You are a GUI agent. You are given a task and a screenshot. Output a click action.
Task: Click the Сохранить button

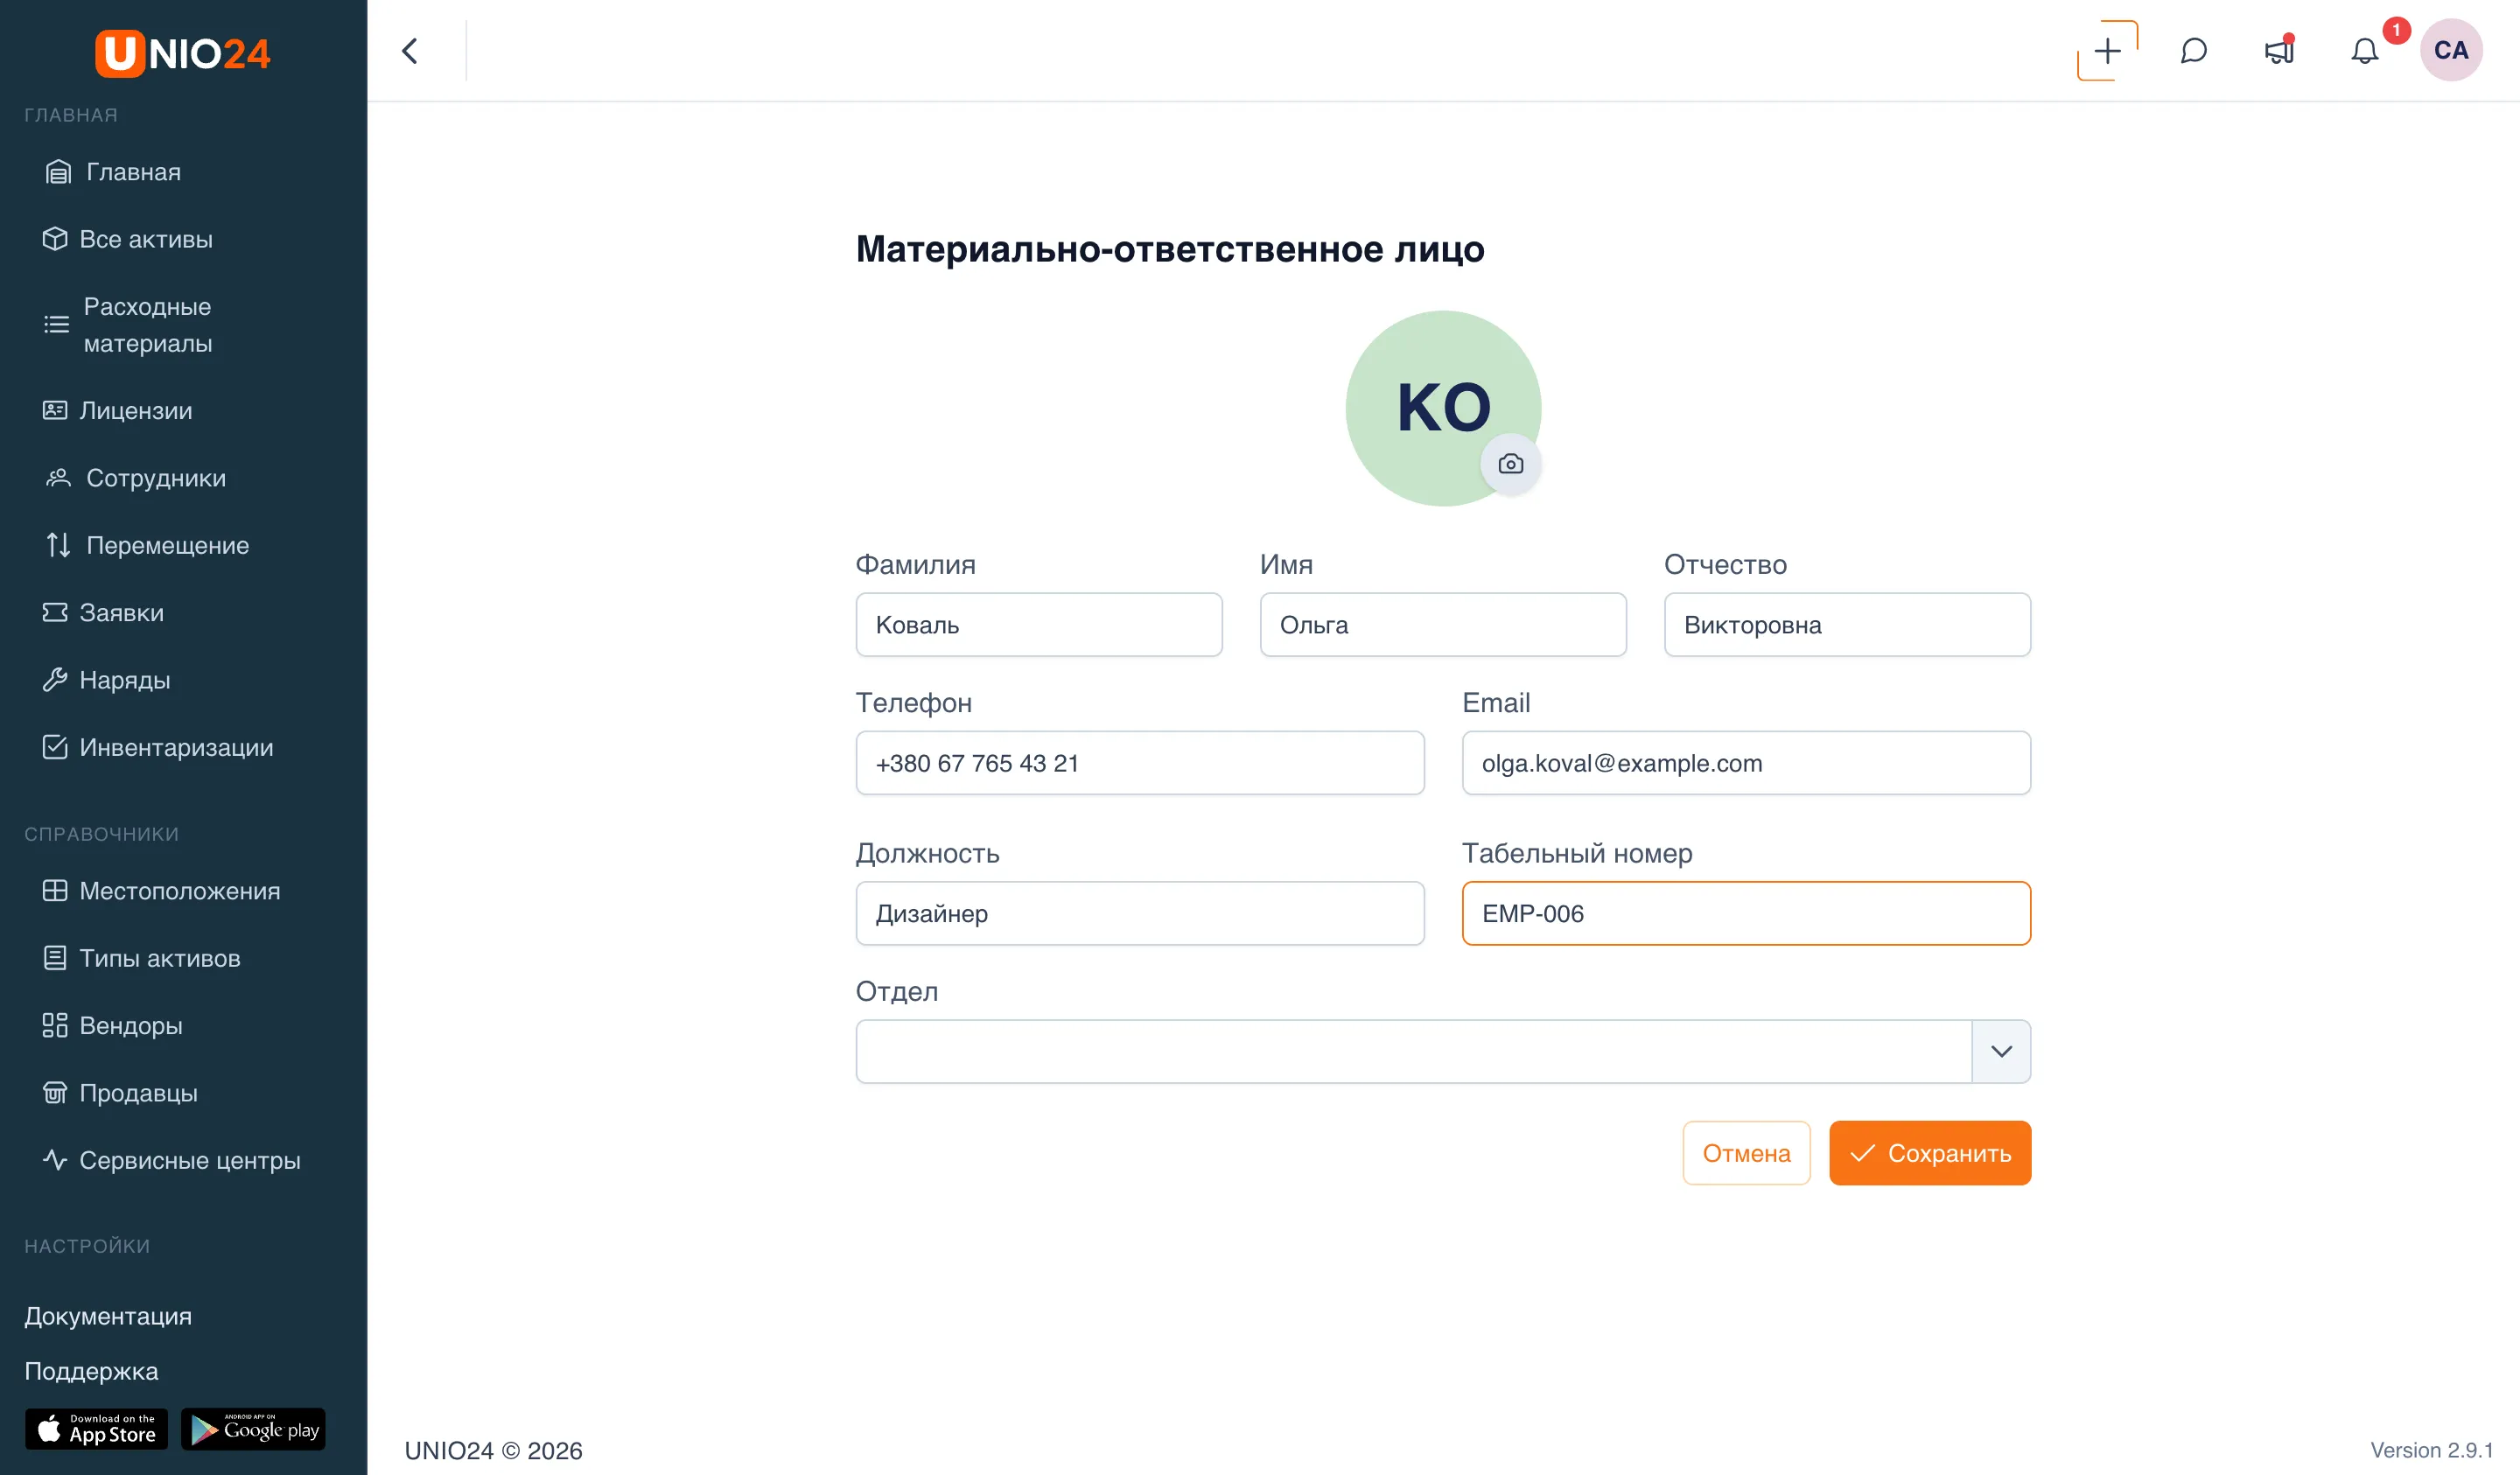[1930, 1153]
